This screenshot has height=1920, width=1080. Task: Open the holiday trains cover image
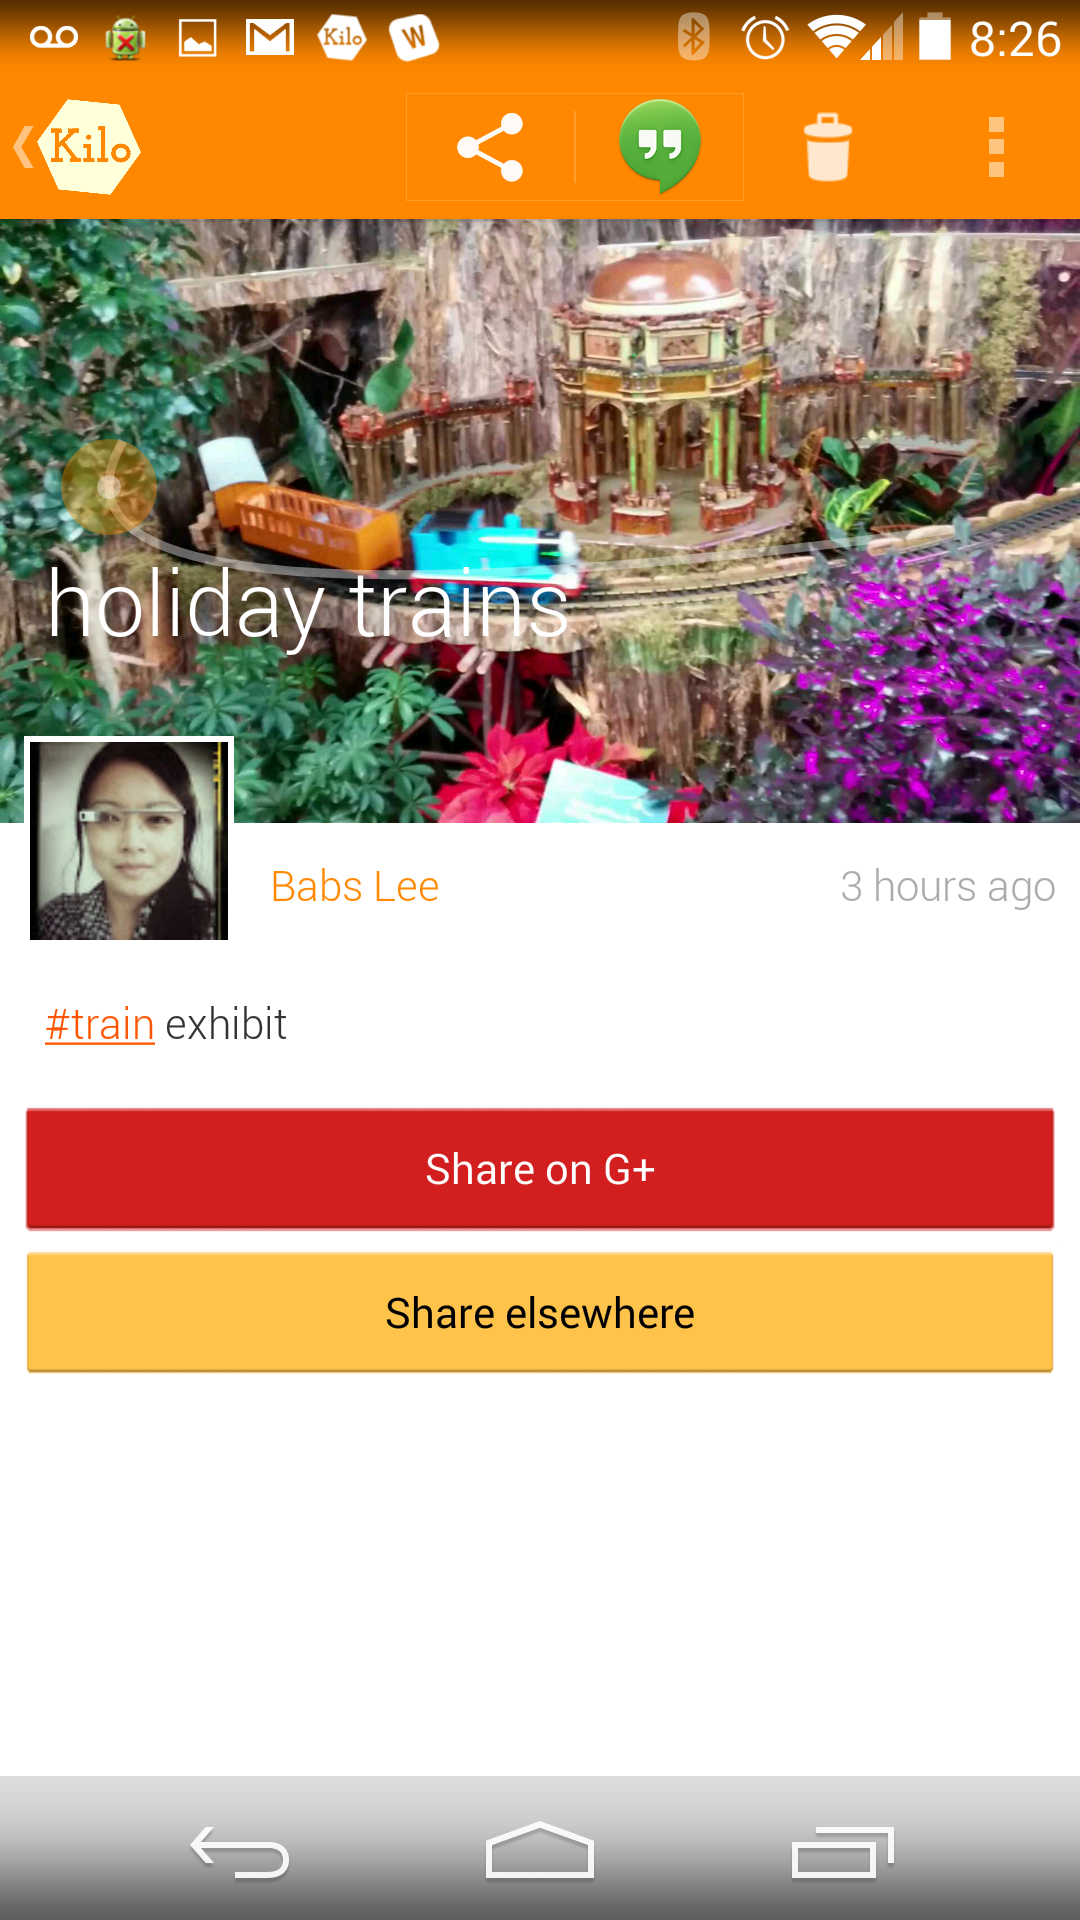(x=540, y=521)
